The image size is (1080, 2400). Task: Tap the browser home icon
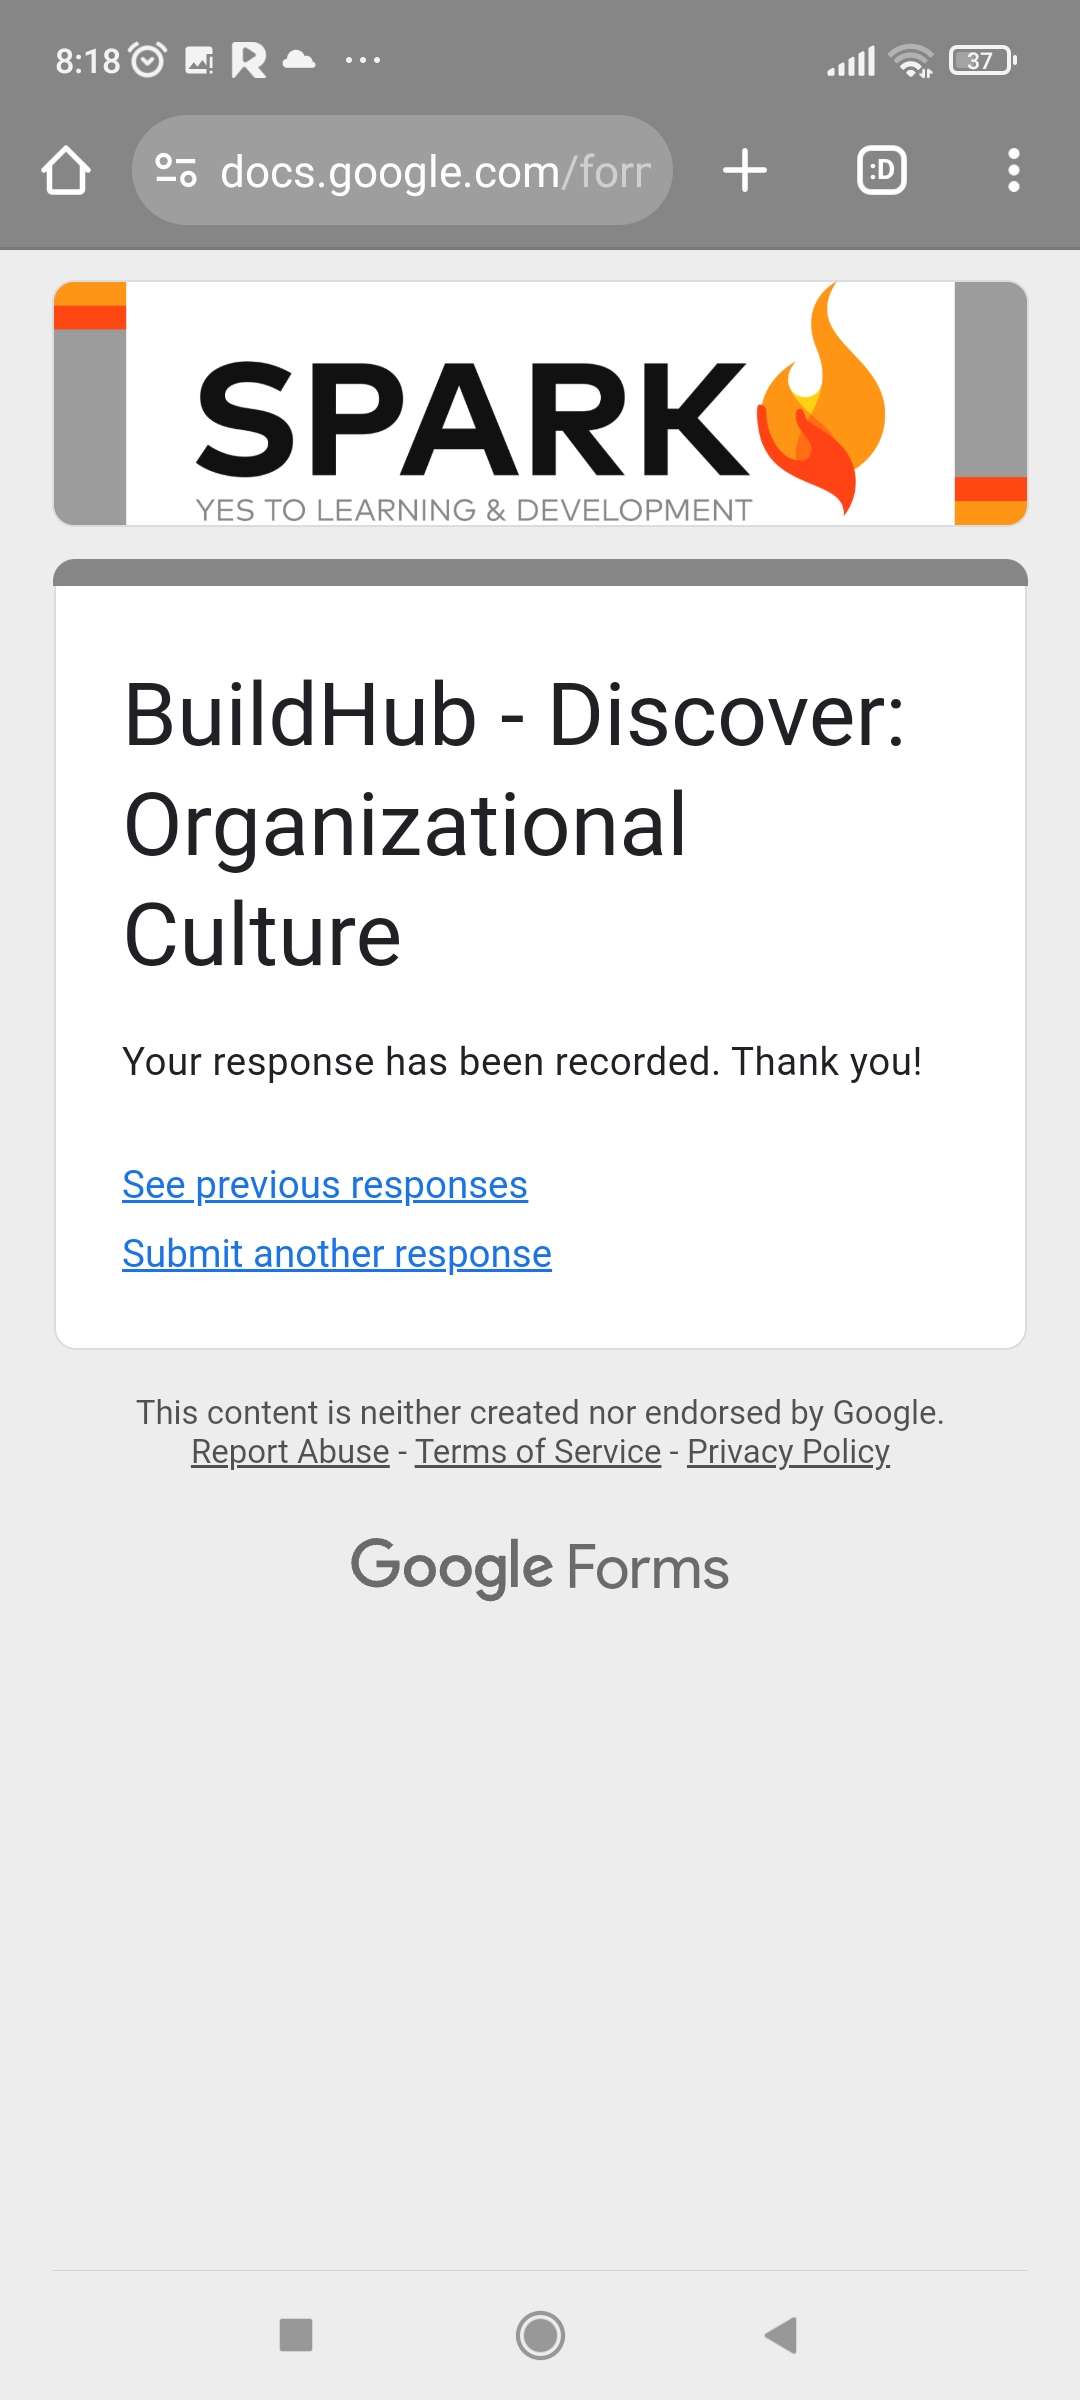(x=66, y=170)
